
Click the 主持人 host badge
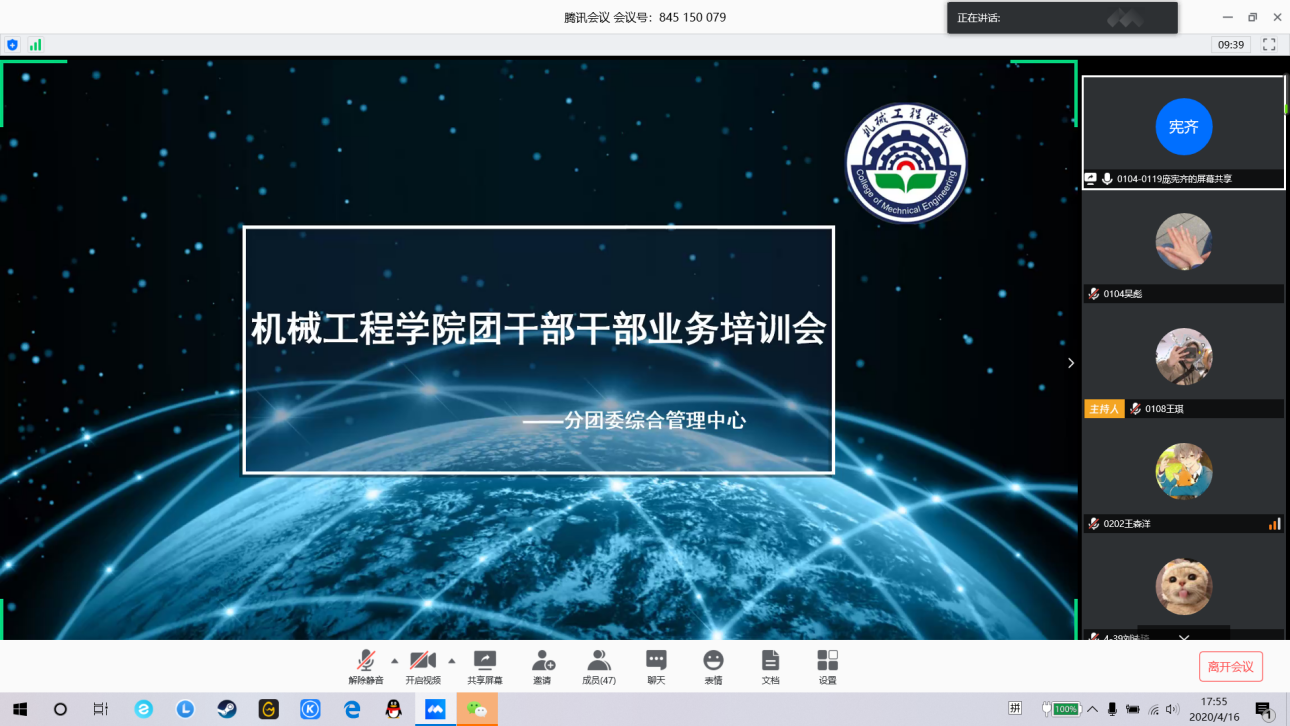(1104, 409)
